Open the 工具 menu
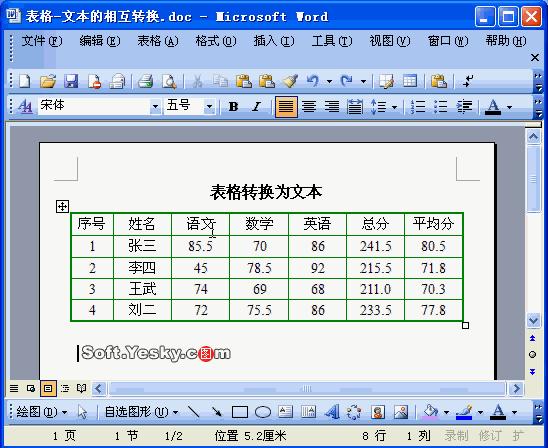The height and width of the screenshot is (448, 548). coord(332,41)
